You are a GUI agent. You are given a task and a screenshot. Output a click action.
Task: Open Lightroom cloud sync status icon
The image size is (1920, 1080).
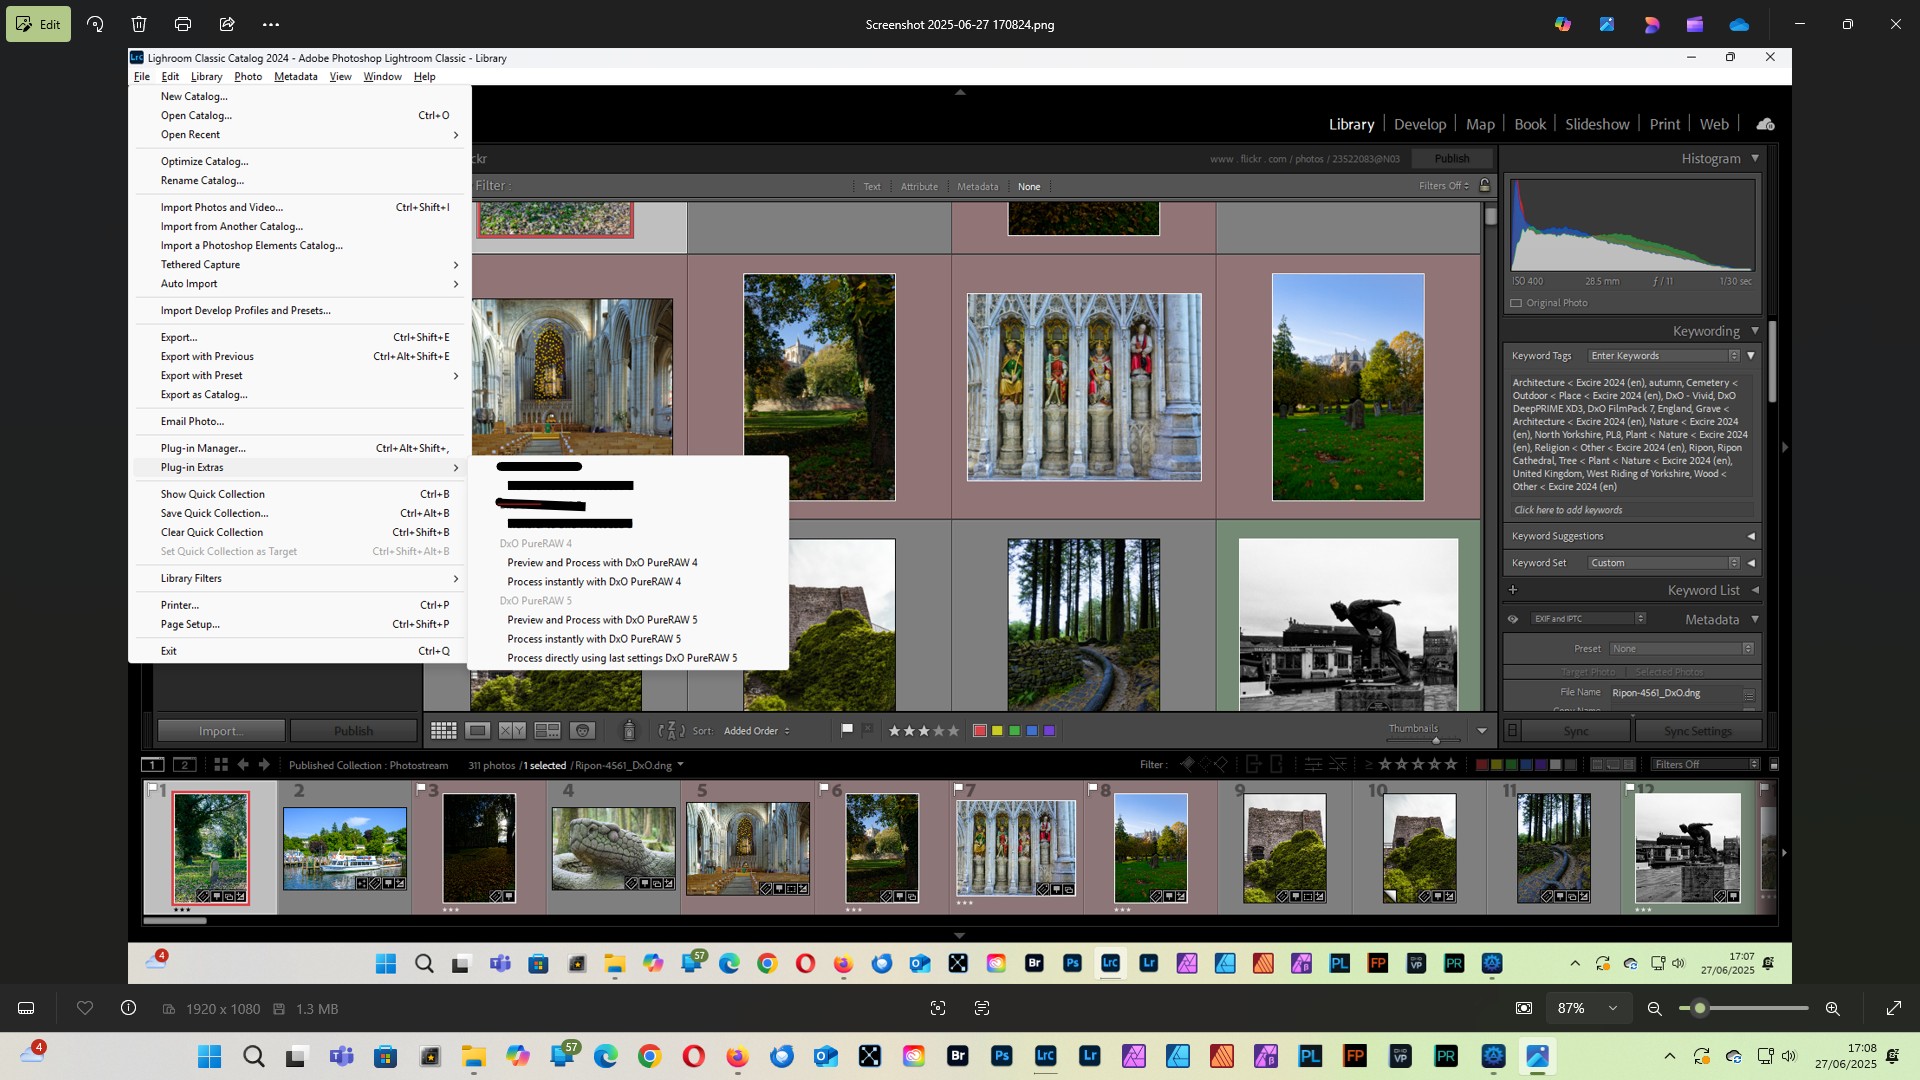[1766, 124]
